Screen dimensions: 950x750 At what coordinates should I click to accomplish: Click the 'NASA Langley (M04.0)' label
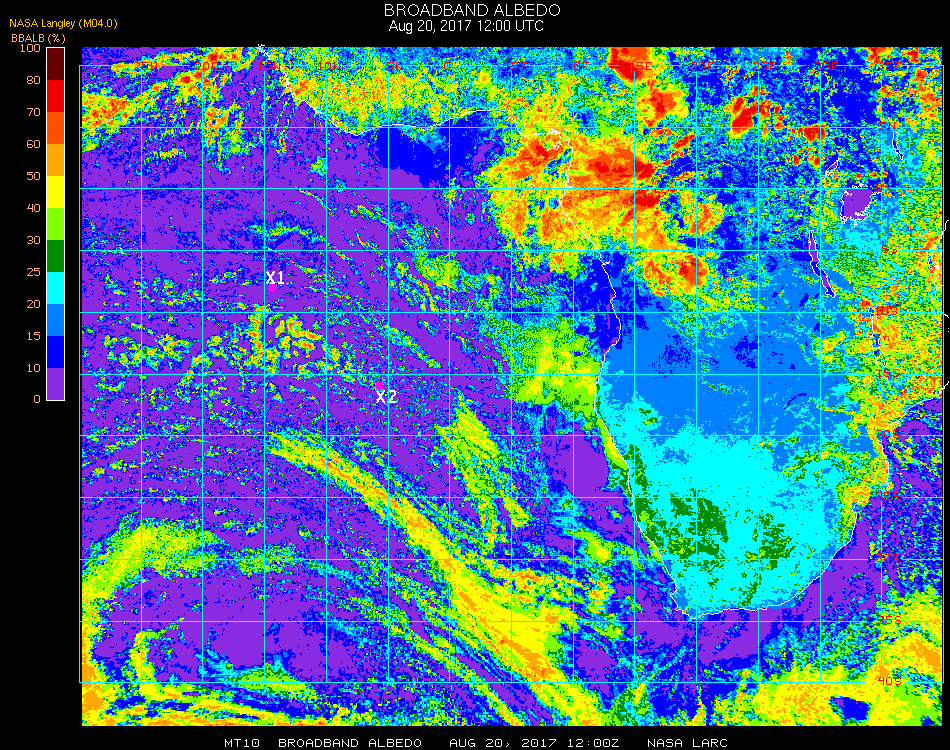(x=63, y=24)
